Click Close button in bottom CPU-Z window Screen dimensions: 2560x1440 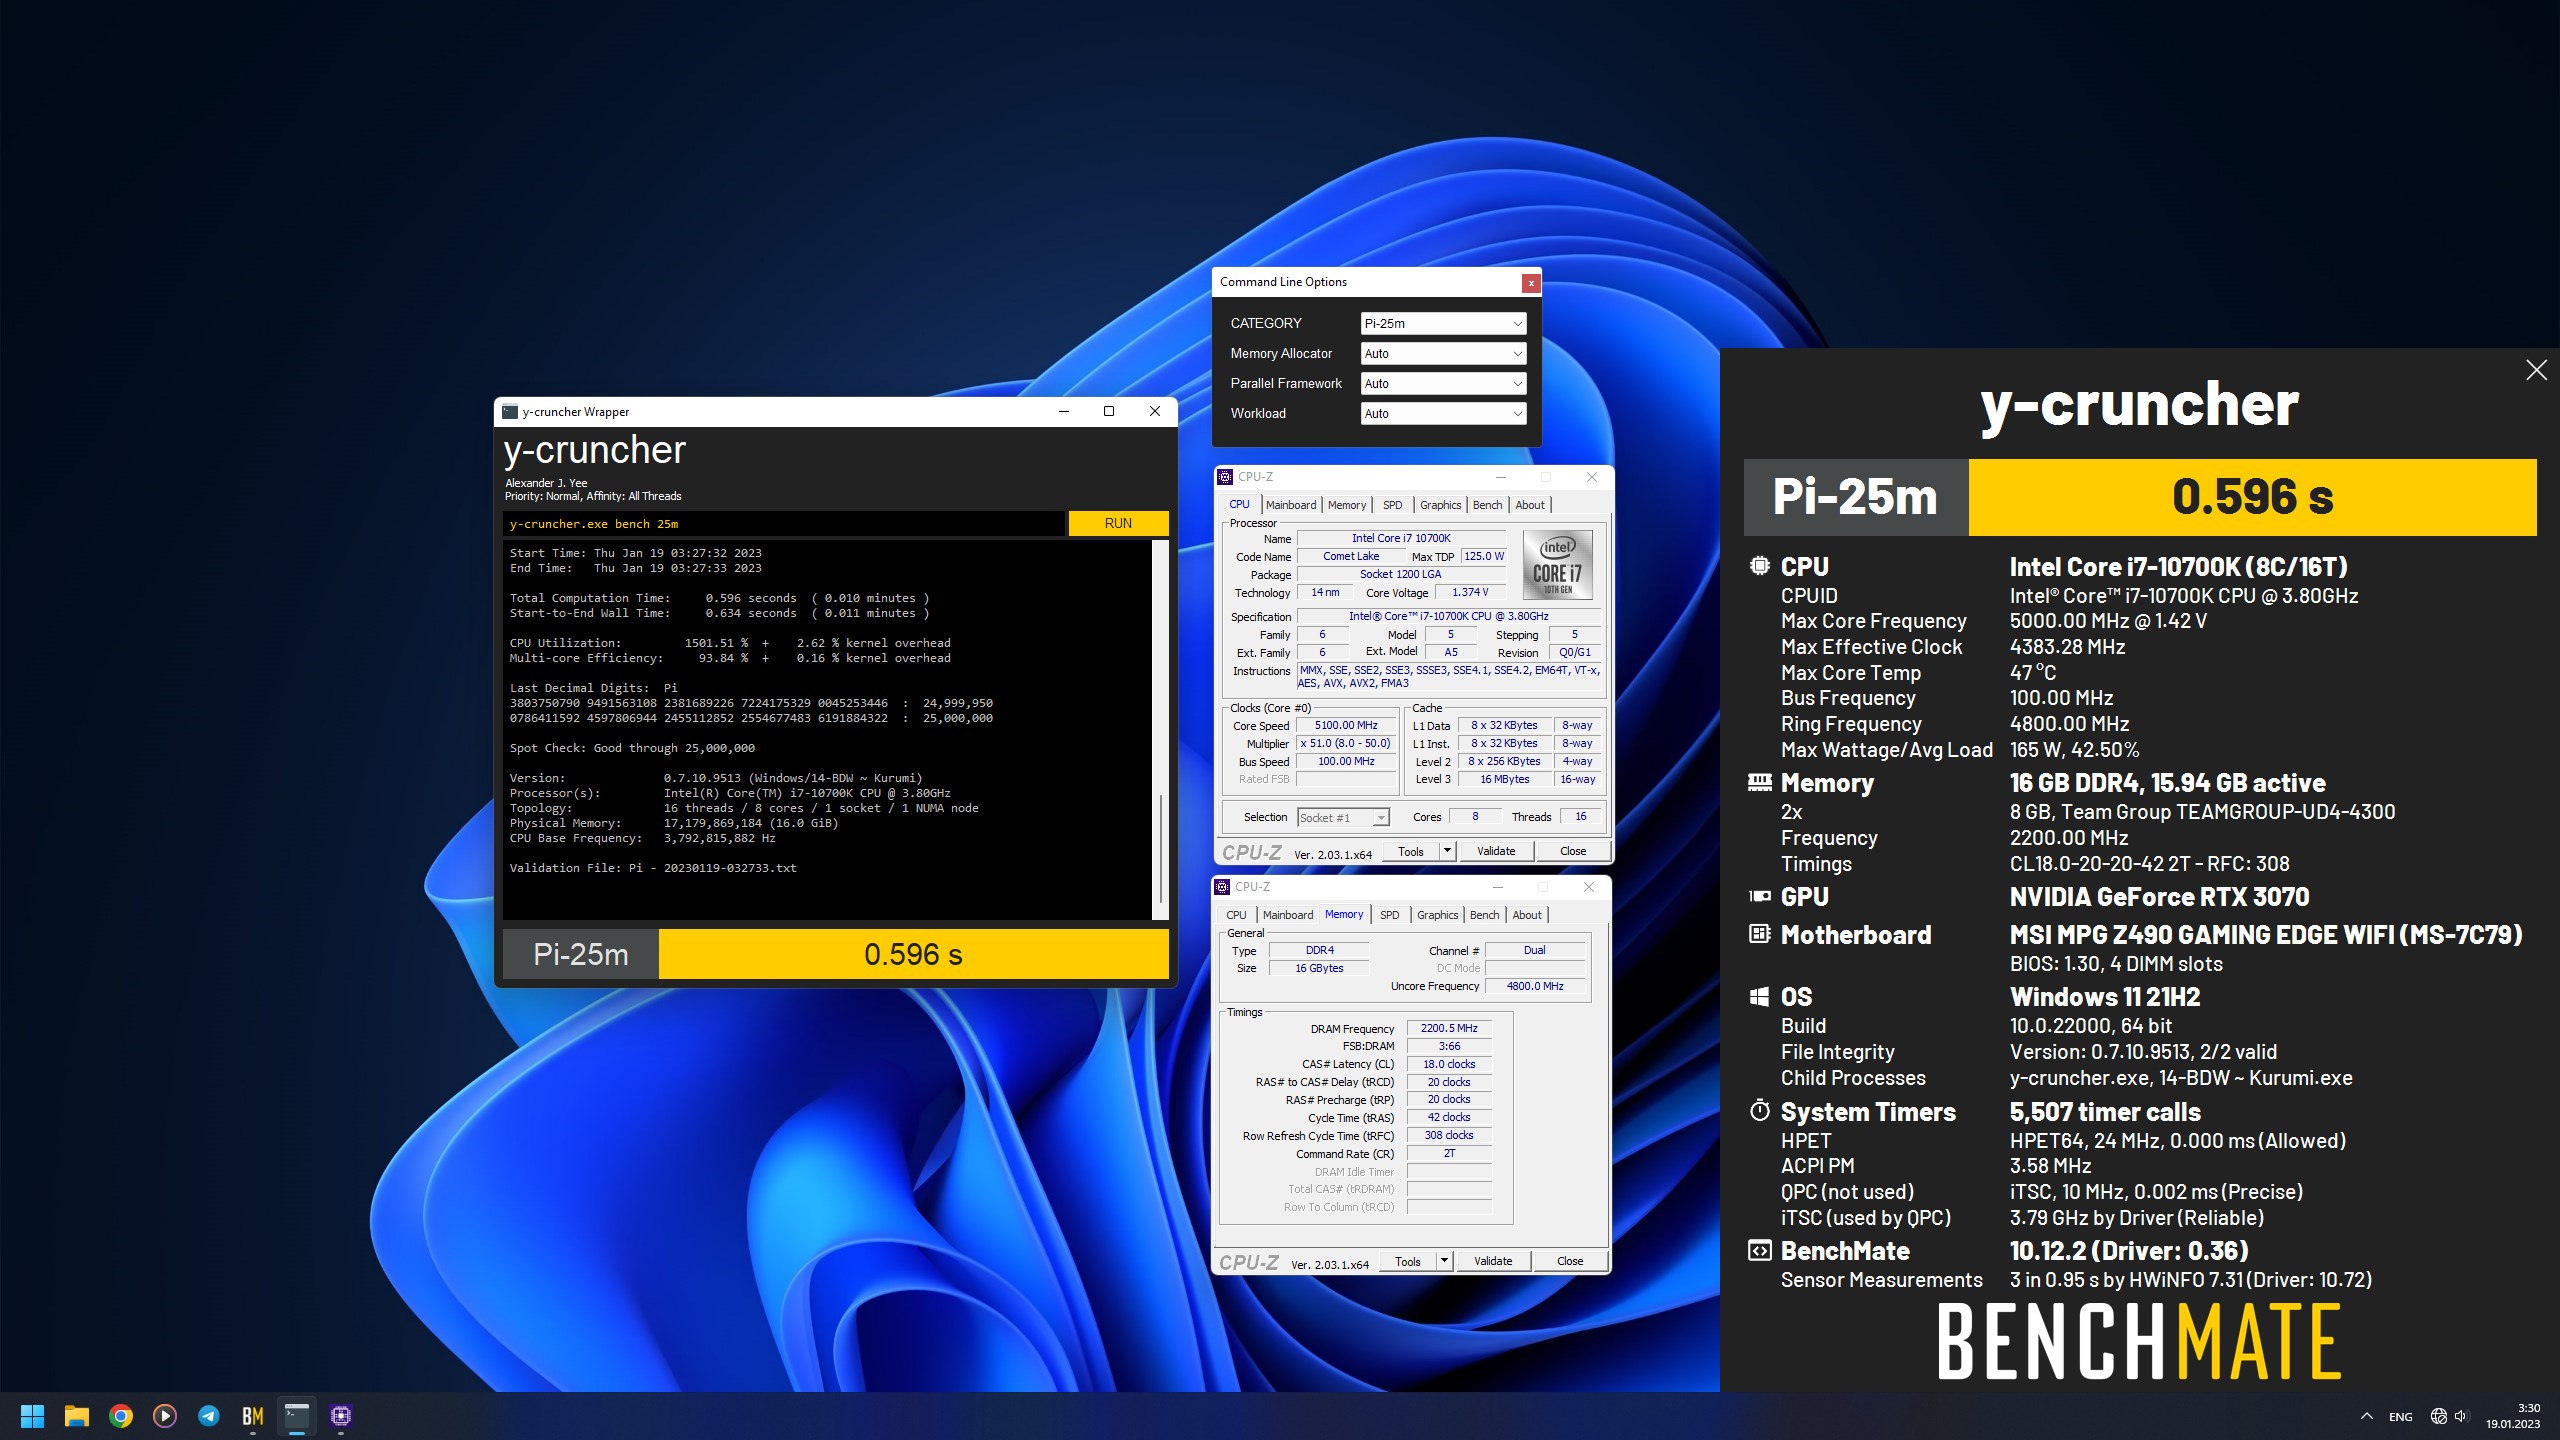point(1569,1261)
